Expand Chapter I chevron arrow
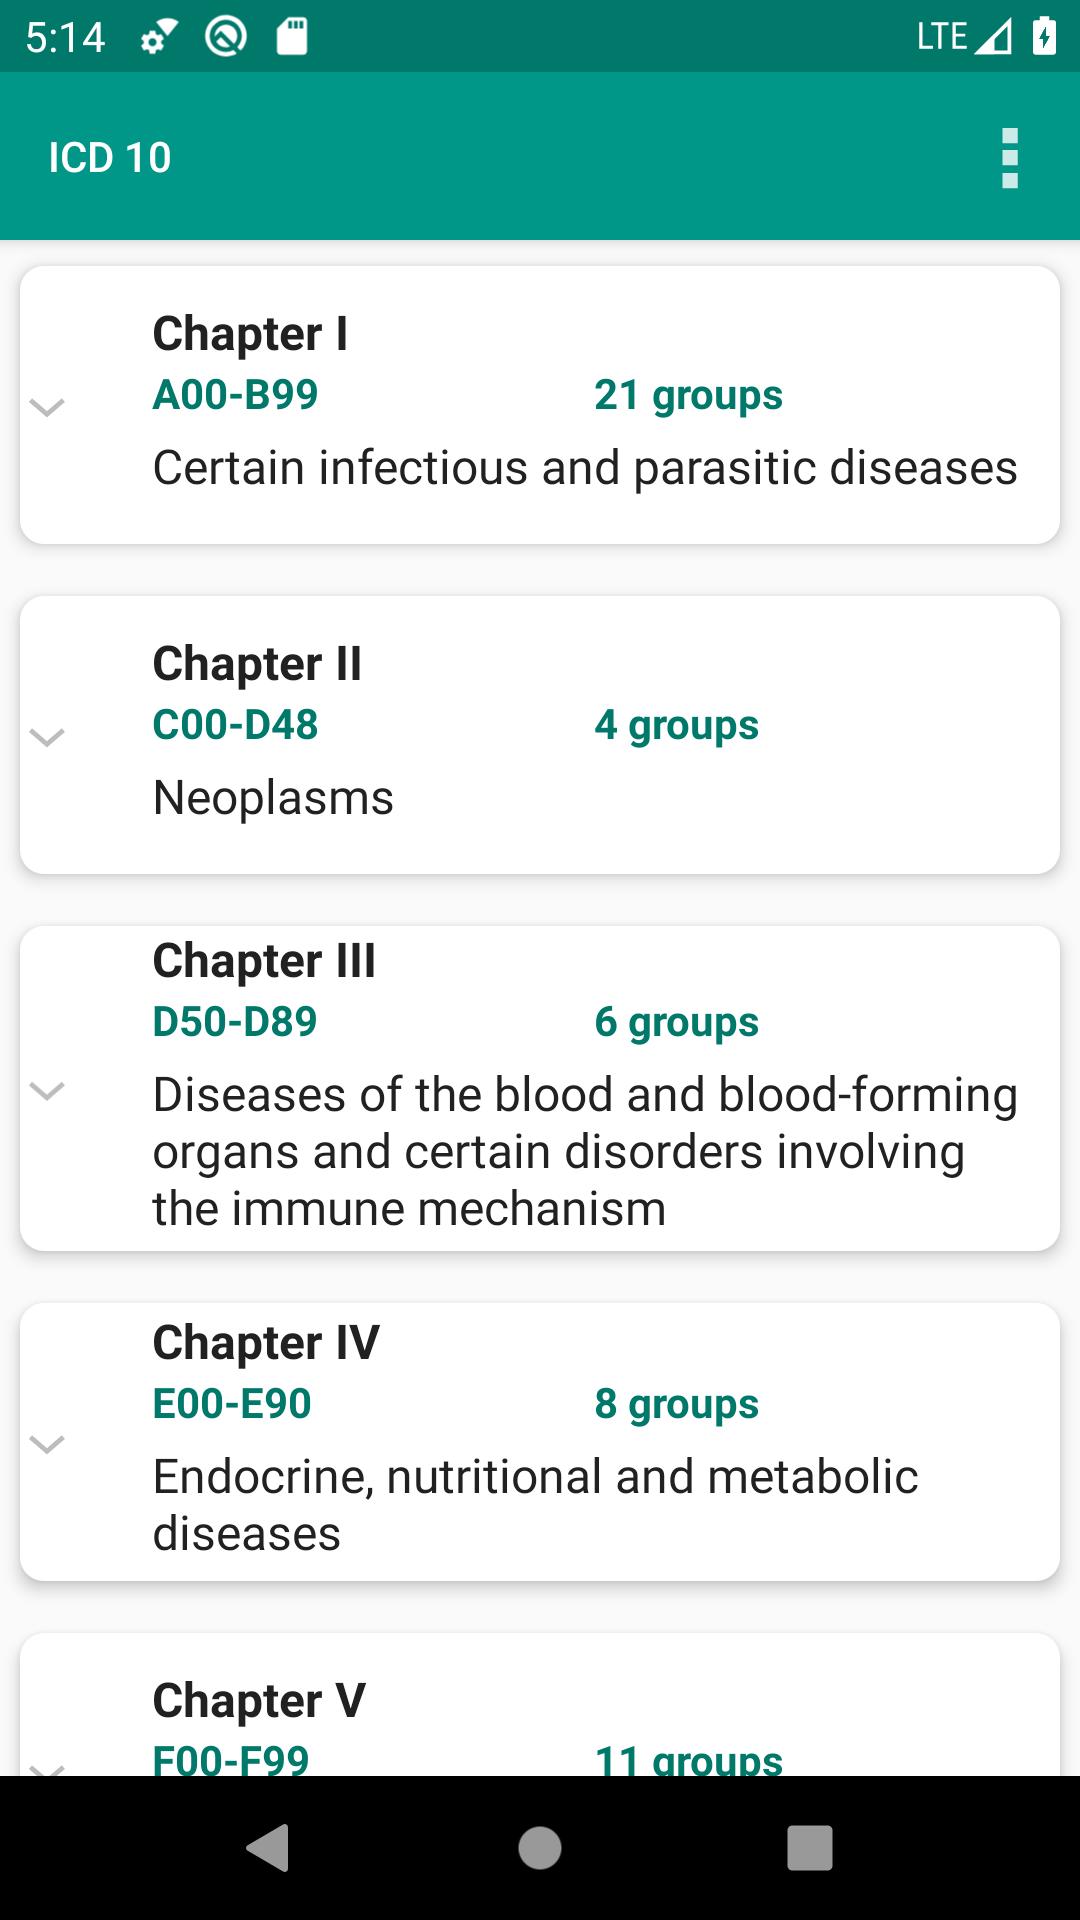The image size is (1080, 1920). click(47, 406)
